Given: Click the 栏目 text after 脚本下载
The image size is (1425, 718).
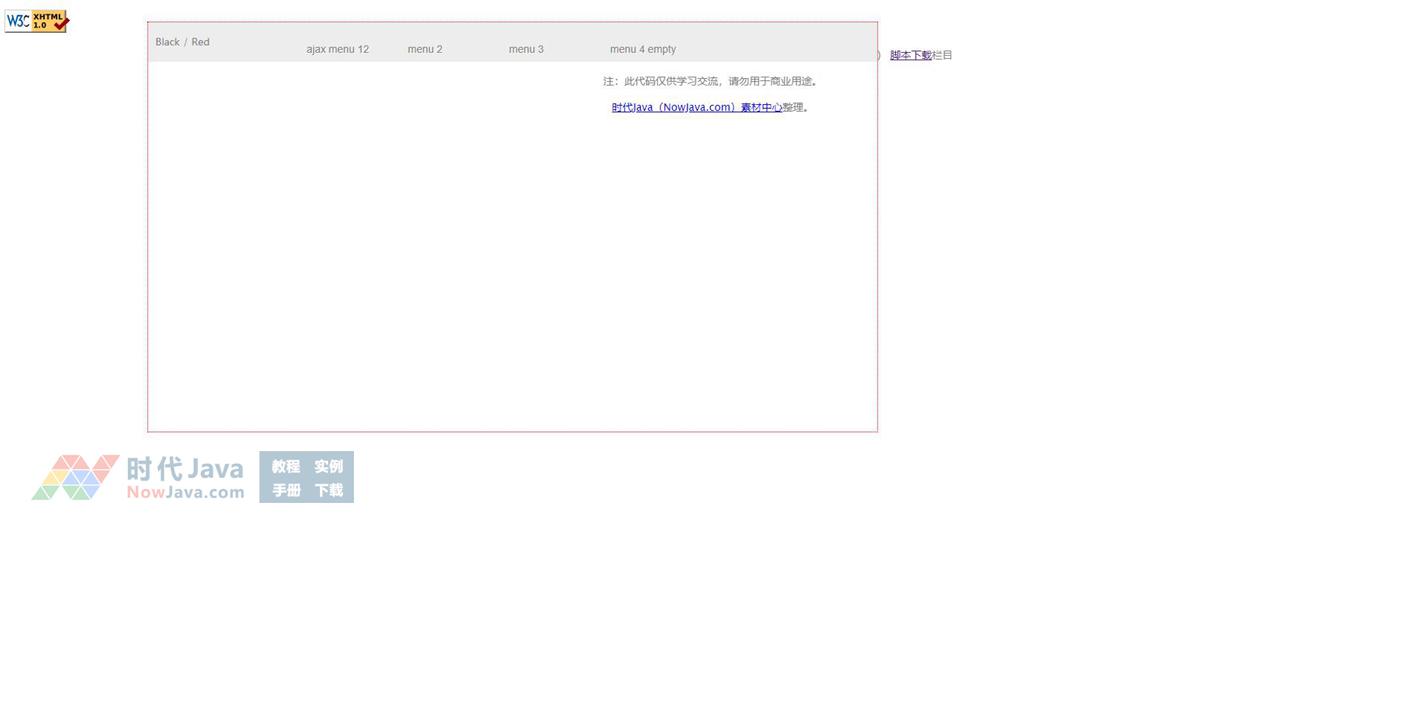Looking at the screenshot, I should (942, 55).
